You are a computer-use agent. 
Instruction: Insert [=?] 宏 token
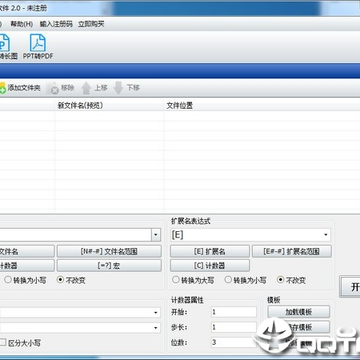pos(109,266)
